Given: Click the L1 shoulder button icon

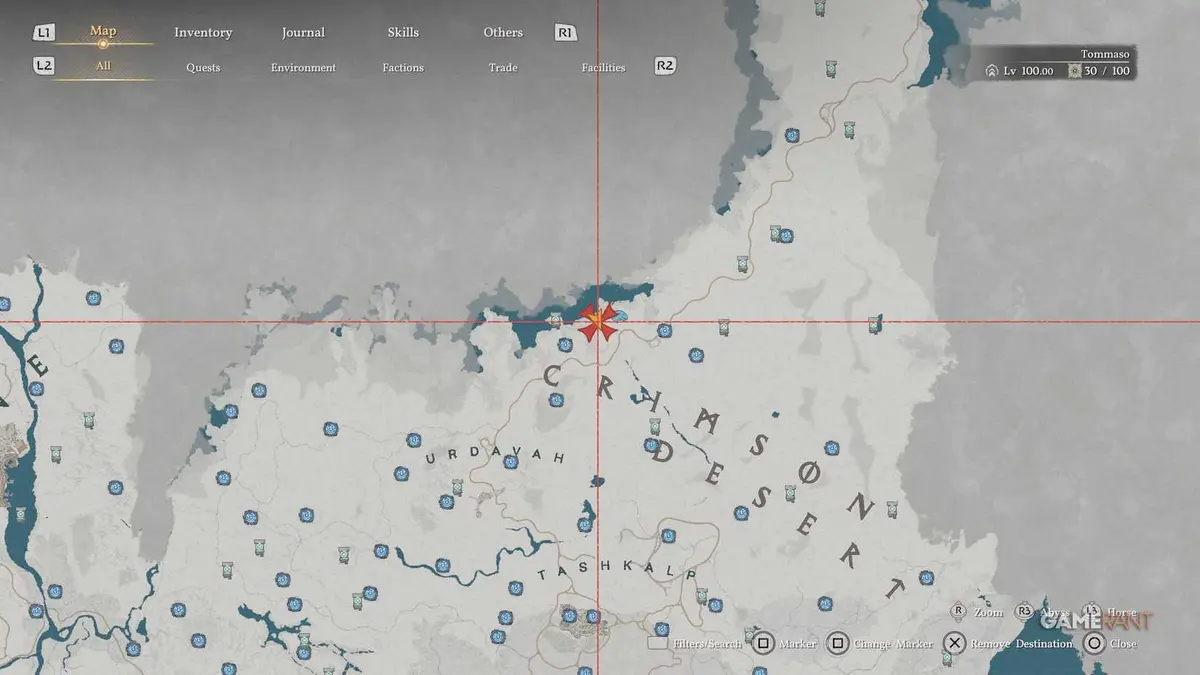Looking at the screenshot, I should [43, 33].
